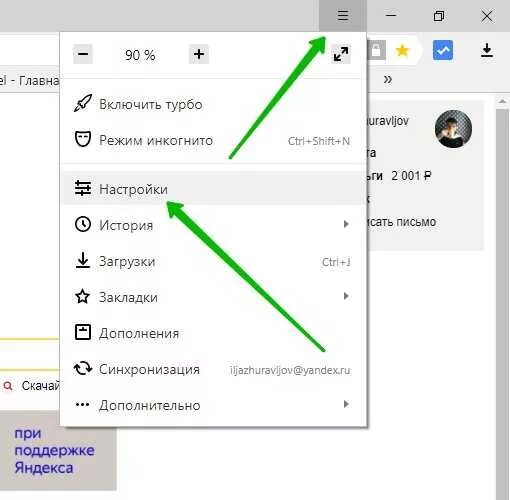Minimize the browser window
This screenshot has width=510, height=500.
tap(391, 15)
